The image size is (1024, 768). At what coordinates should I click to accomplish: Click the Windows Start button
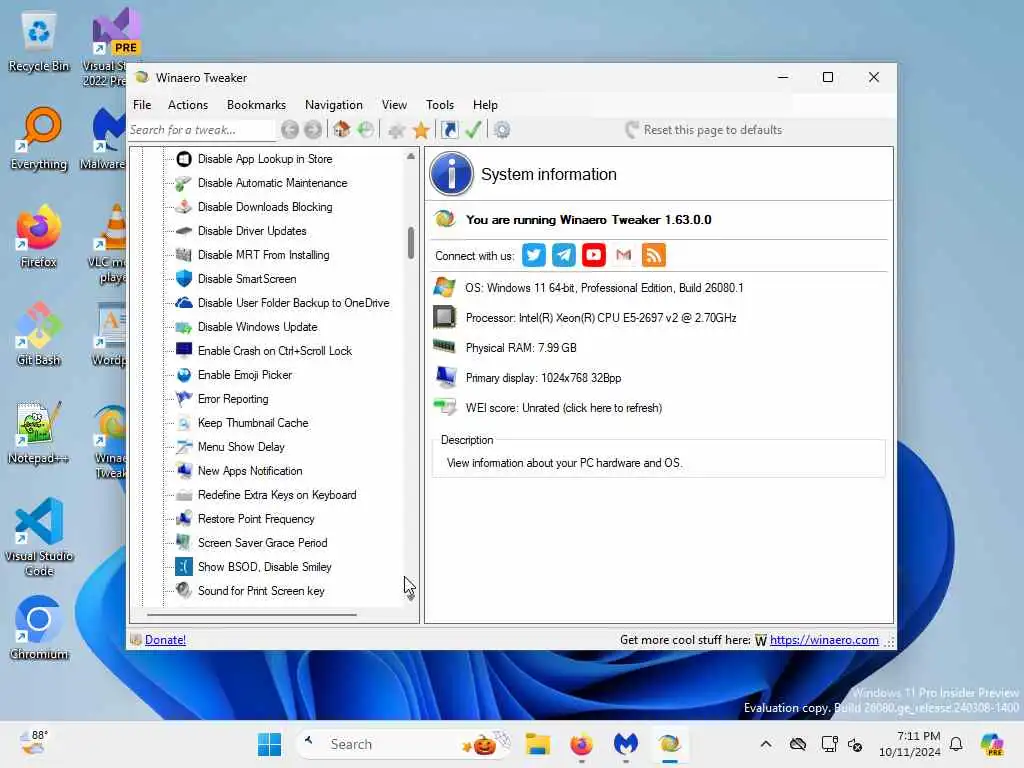(x=269, y=744)
